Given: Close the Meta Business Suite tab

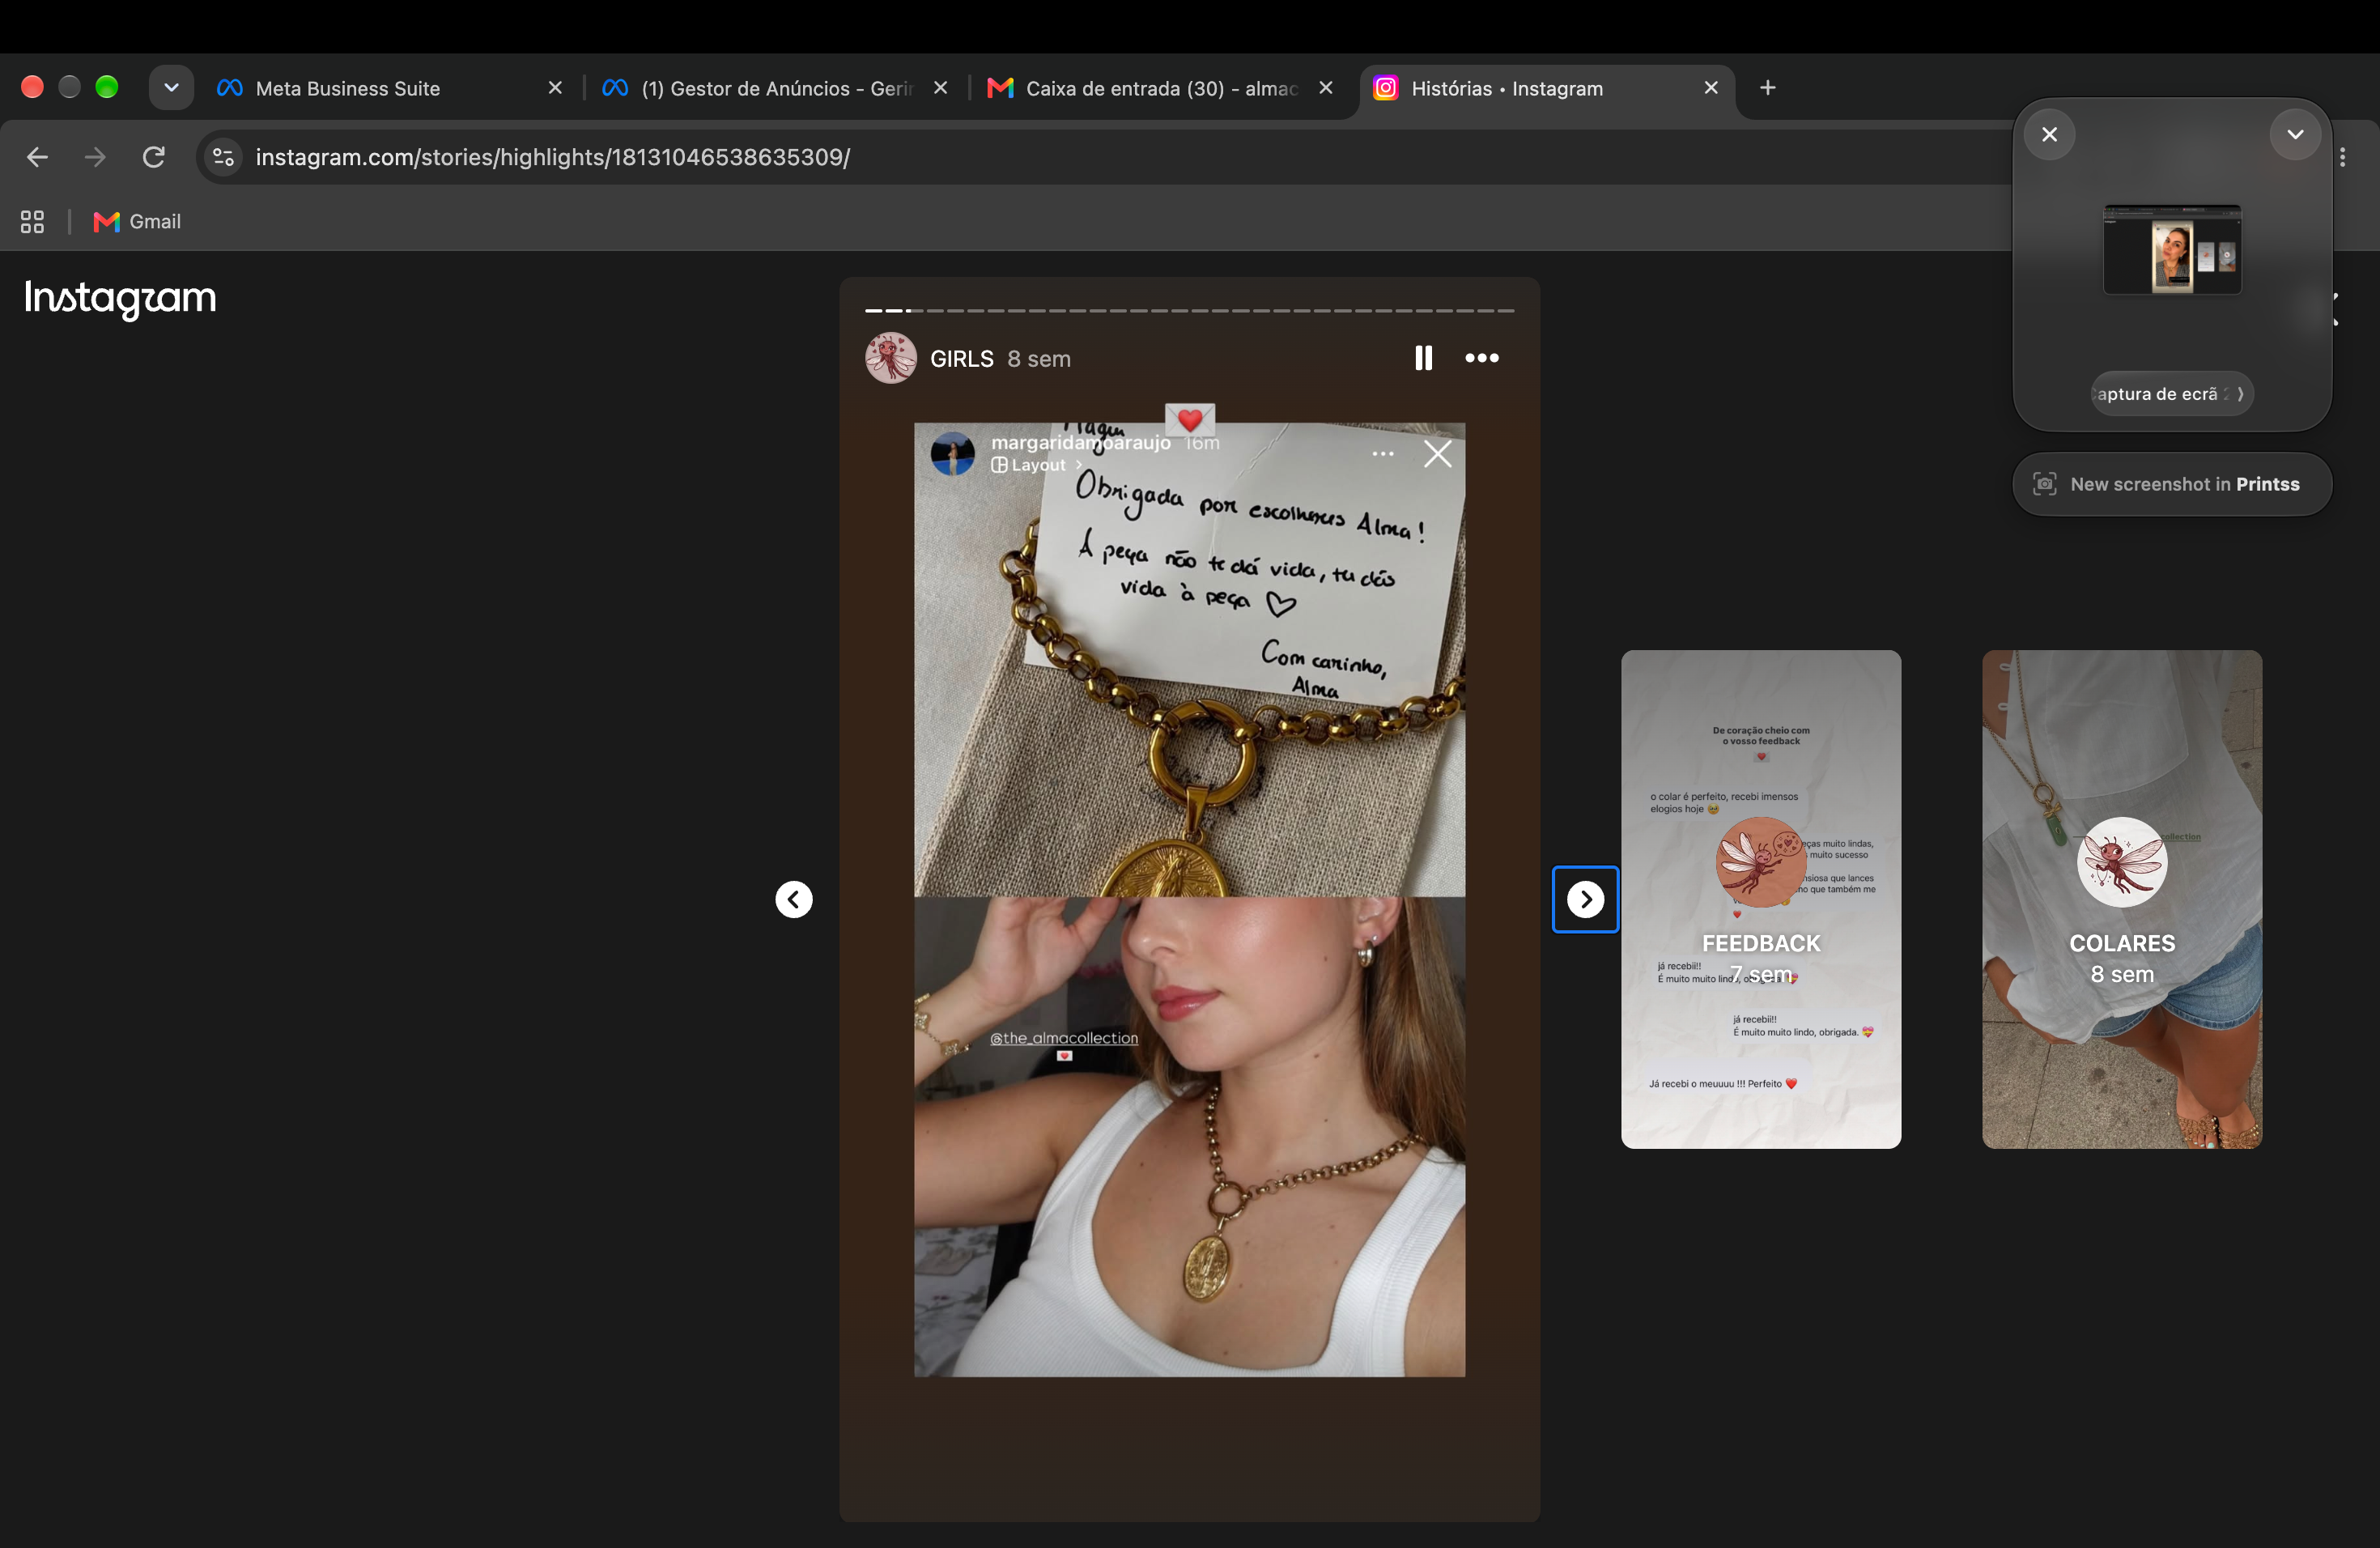Looking at the screenshot, I should point(555,88).
